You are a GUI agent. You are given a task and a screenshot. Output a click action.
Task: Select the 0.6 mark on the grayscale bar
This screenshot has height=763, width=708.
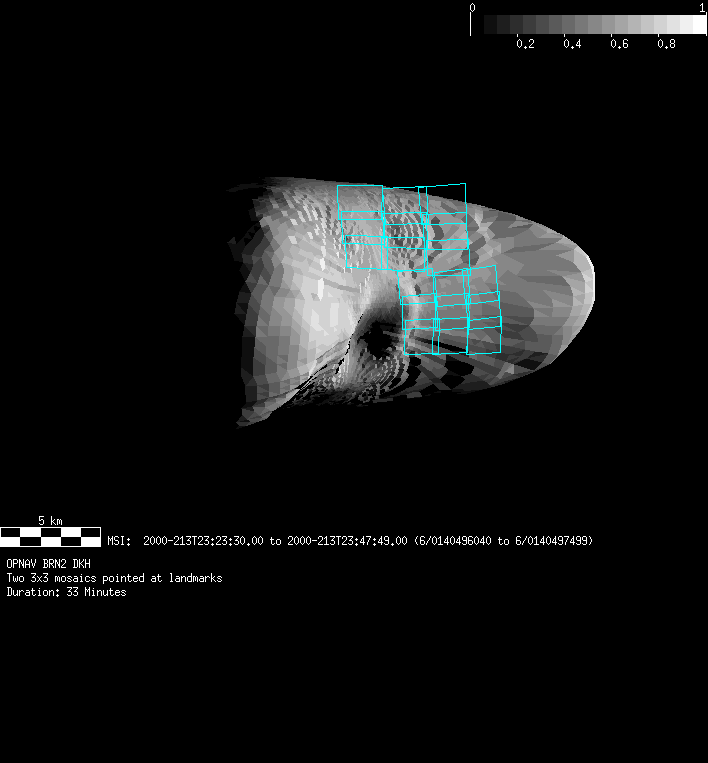[x=620, y=44]
